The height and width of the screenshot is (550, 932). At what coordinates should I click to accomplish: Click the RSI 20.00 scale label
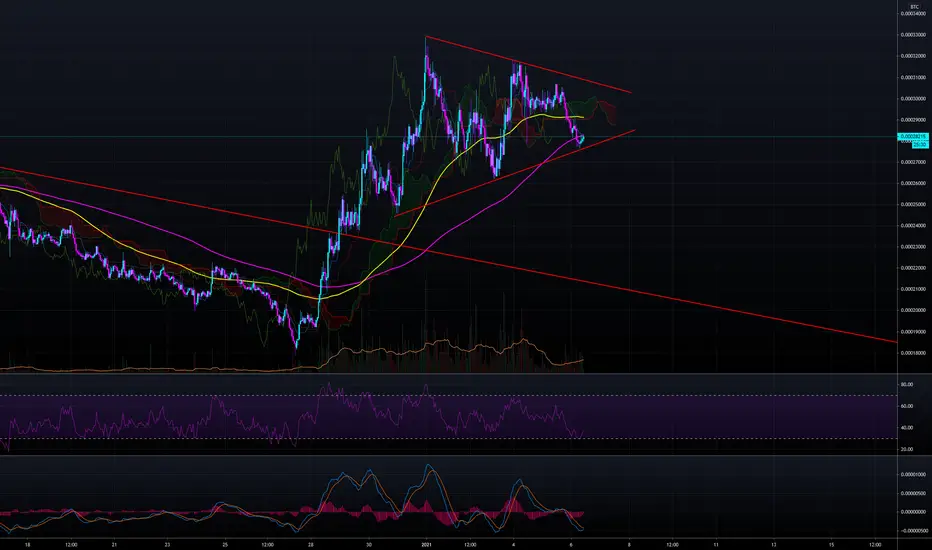907,449
